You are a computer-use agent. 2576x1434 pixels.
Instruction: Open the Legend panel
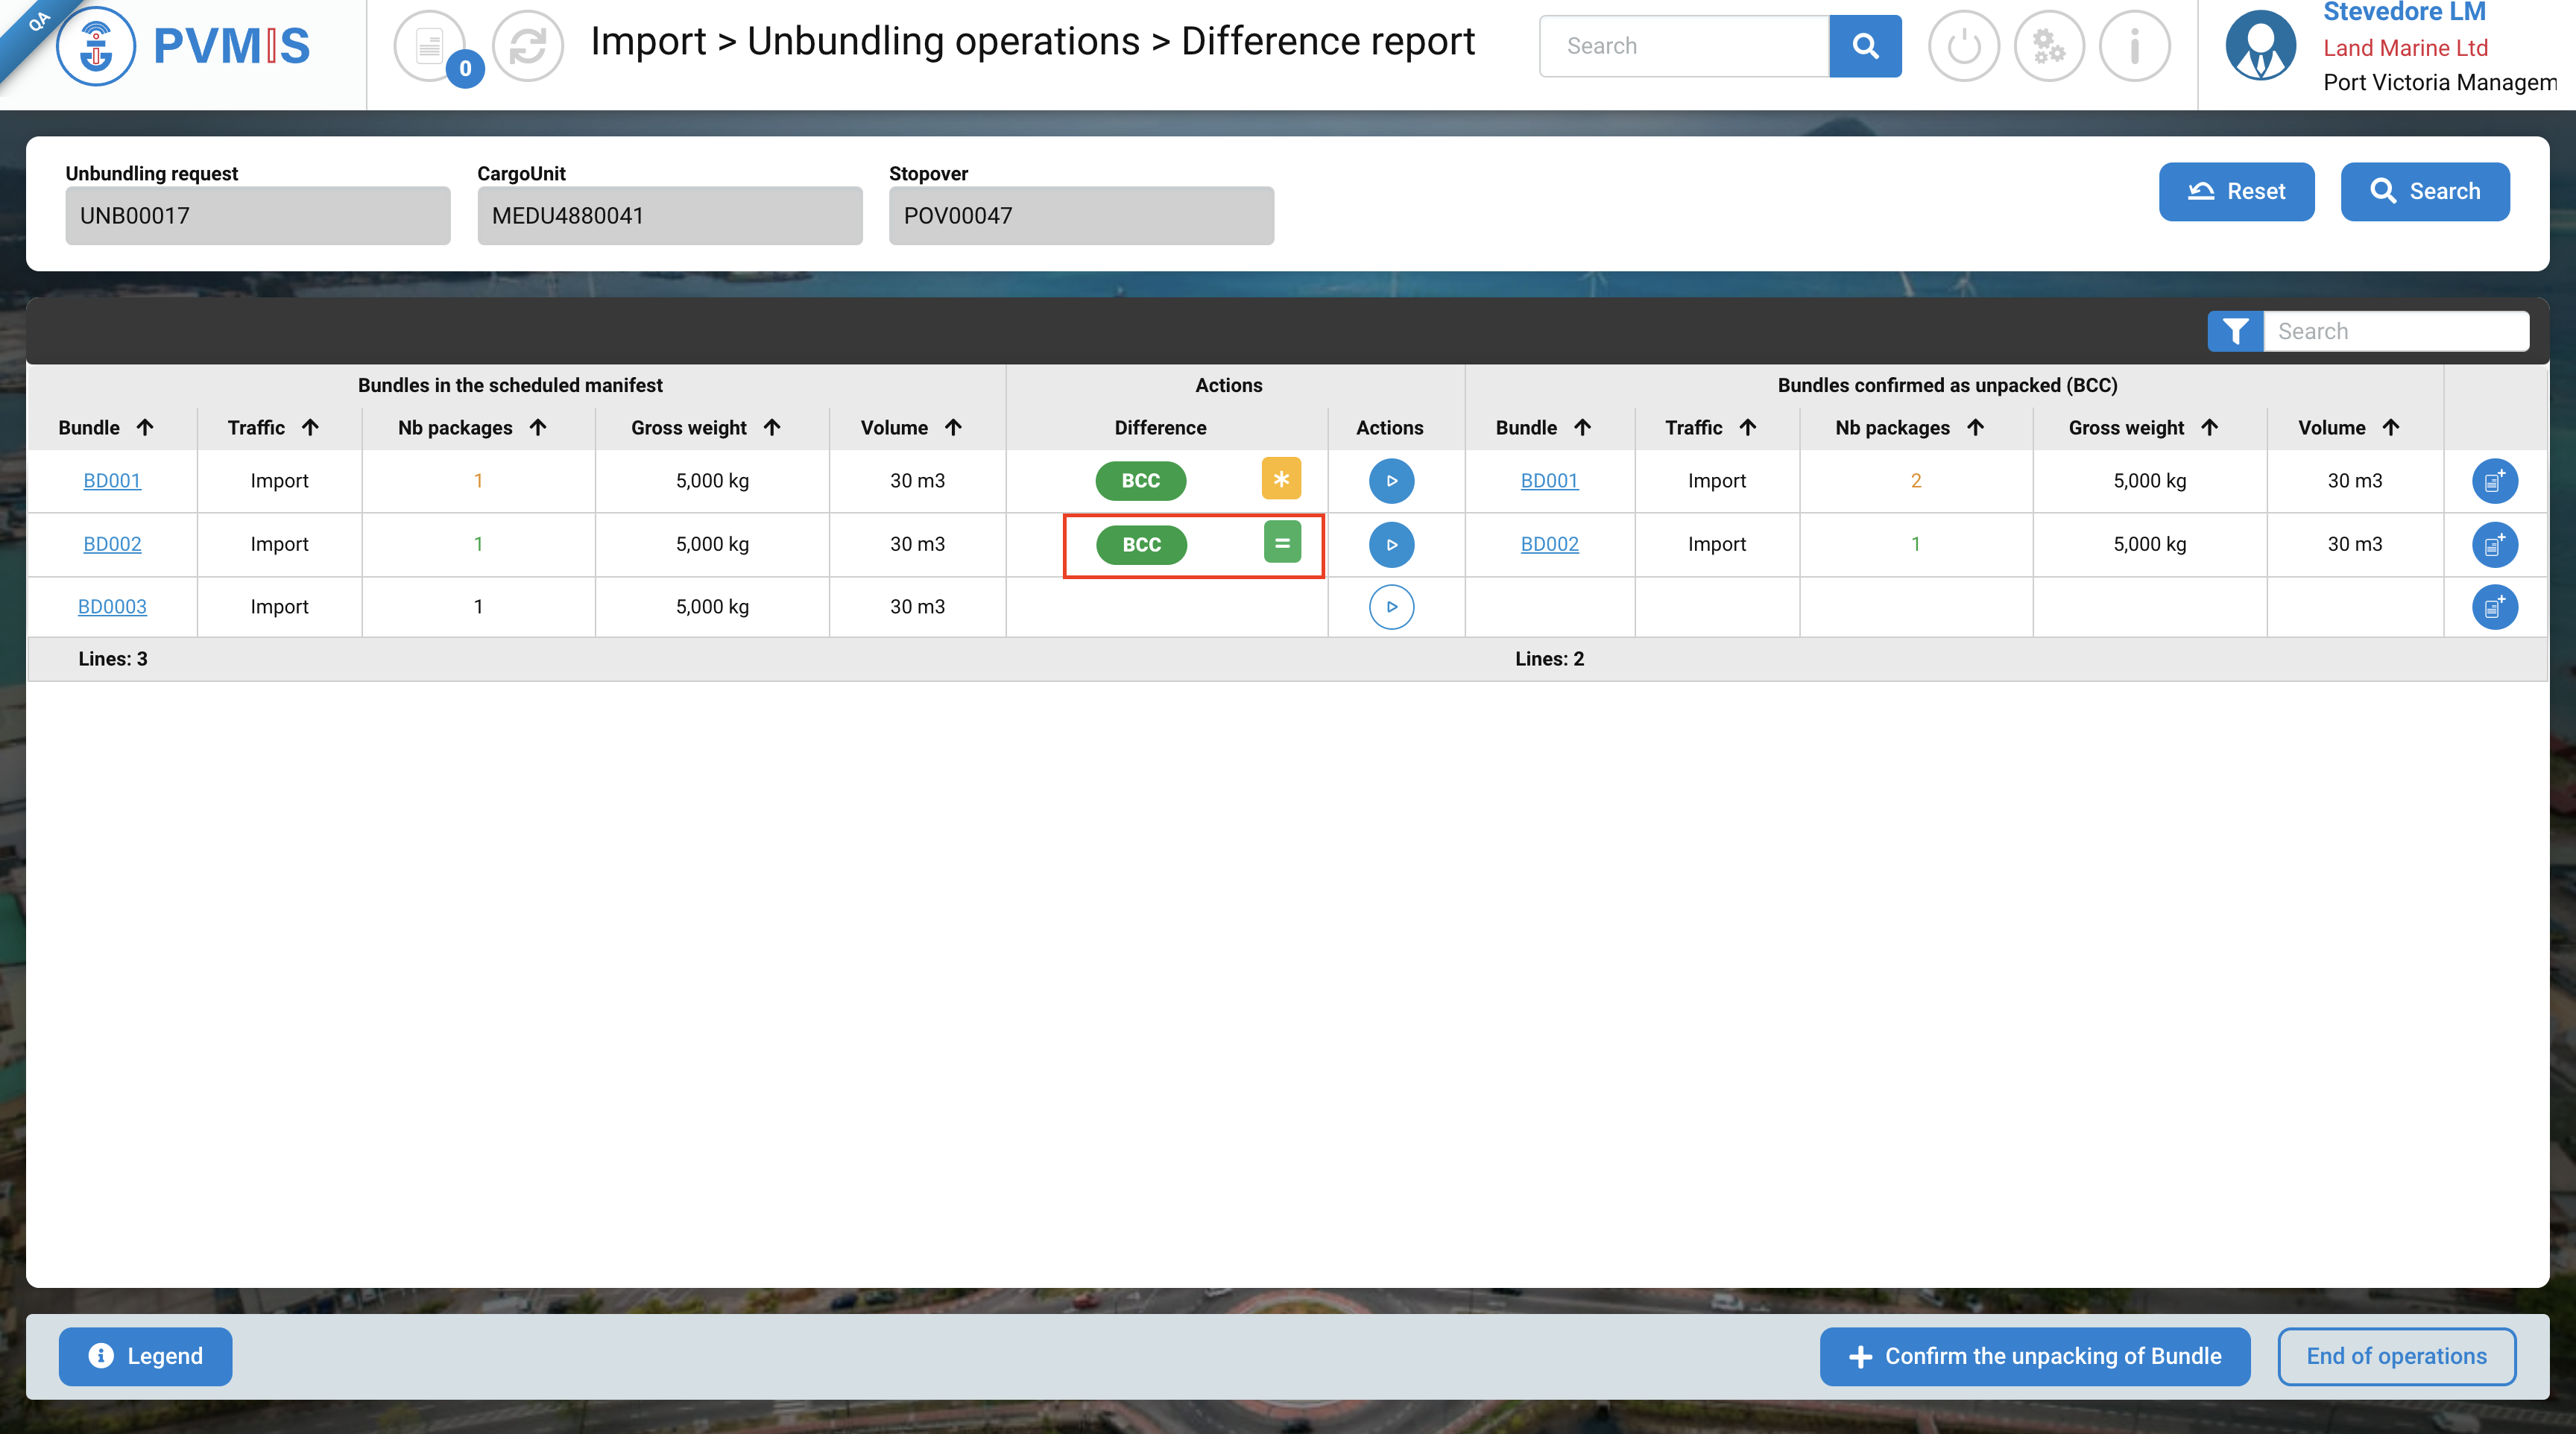[x=145, y=1356]
